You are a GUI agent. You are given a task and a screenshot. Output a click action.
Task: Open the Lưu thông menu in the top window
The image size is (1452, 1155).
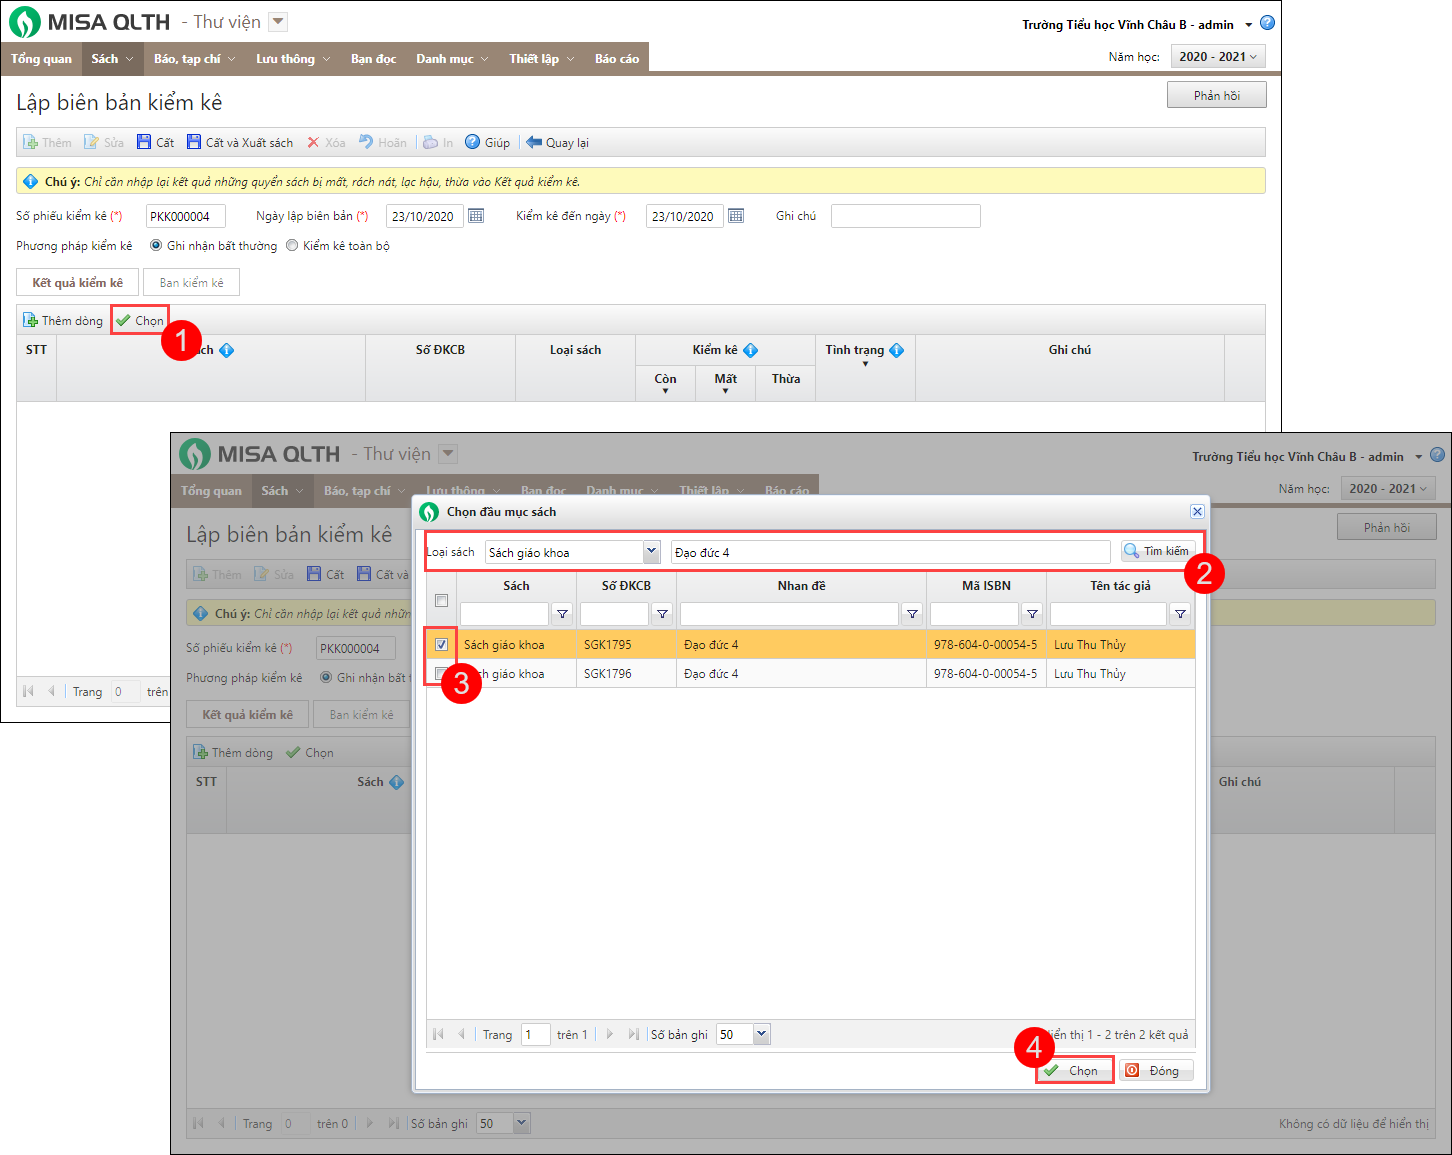[293, 58]
